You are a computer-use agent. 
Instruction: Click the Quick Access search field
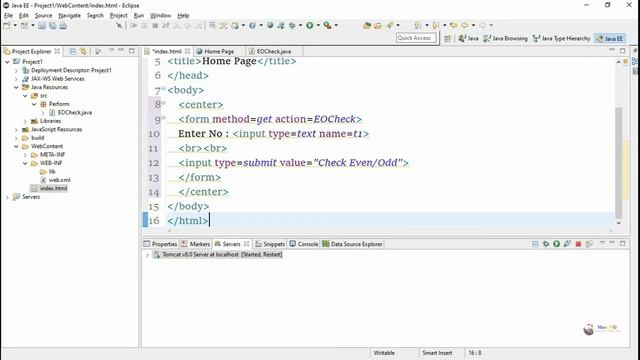click(416, 38)
